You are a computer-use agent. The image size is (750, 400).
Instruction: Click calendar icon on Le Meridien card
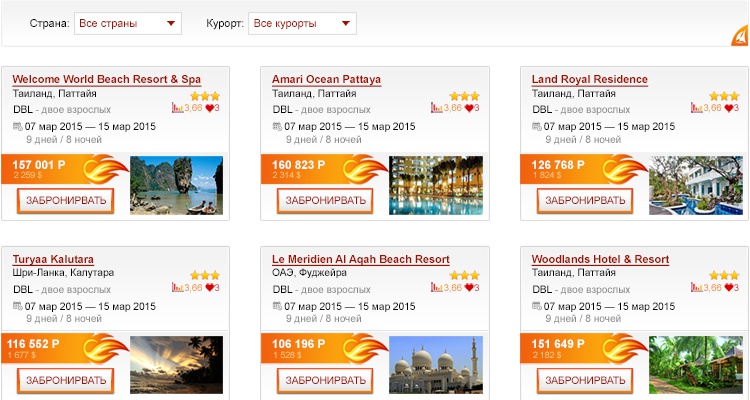click(x=277, y=306)
